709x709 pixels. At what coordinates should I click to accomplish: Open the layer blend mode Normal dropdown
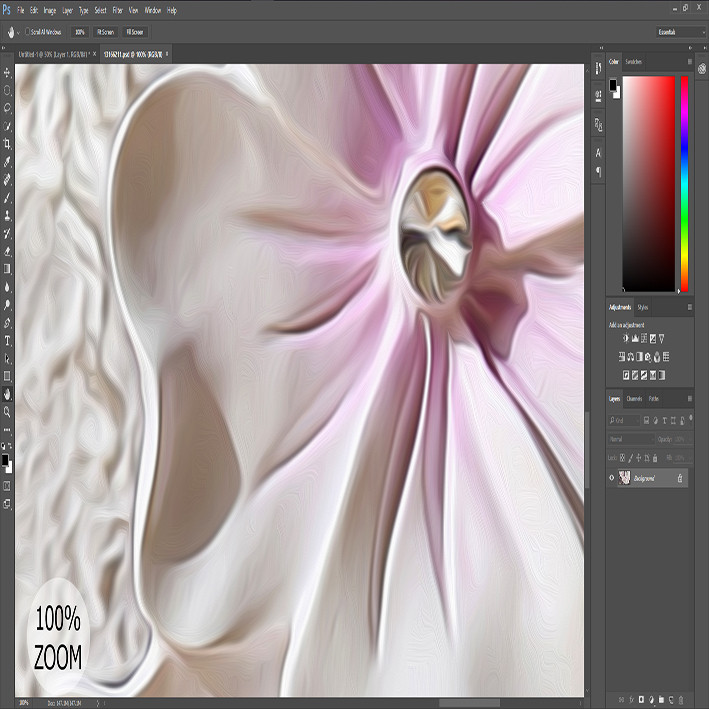point(631,439)
